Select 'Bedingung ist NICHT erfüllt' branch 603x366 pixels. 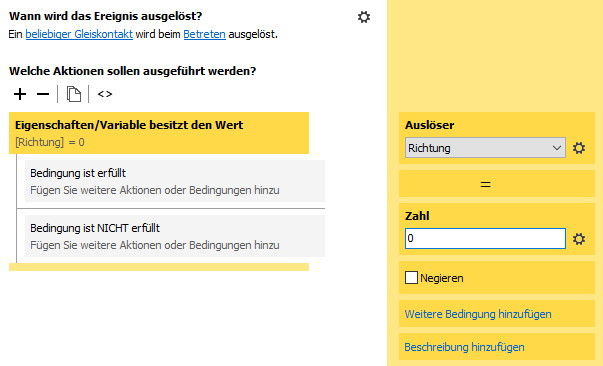tap(175, 236)
